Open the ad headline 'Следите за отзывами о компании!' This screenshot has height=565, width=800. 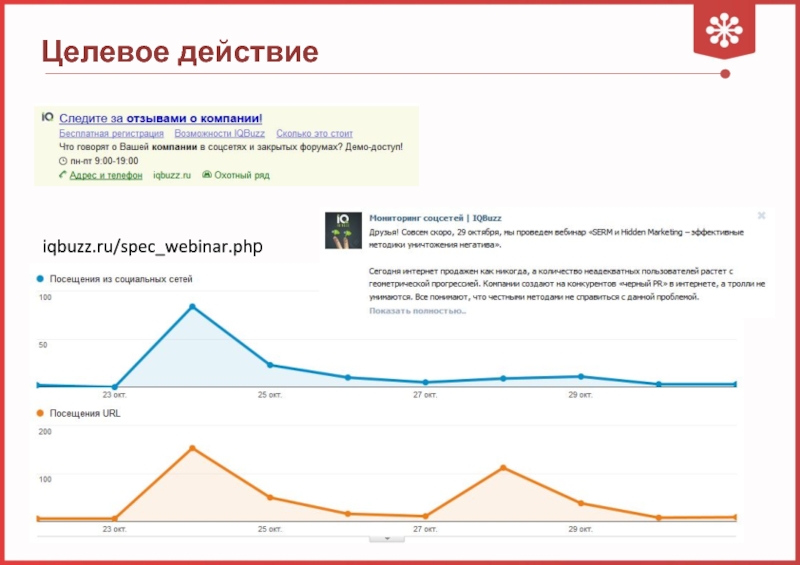point(161,118)
